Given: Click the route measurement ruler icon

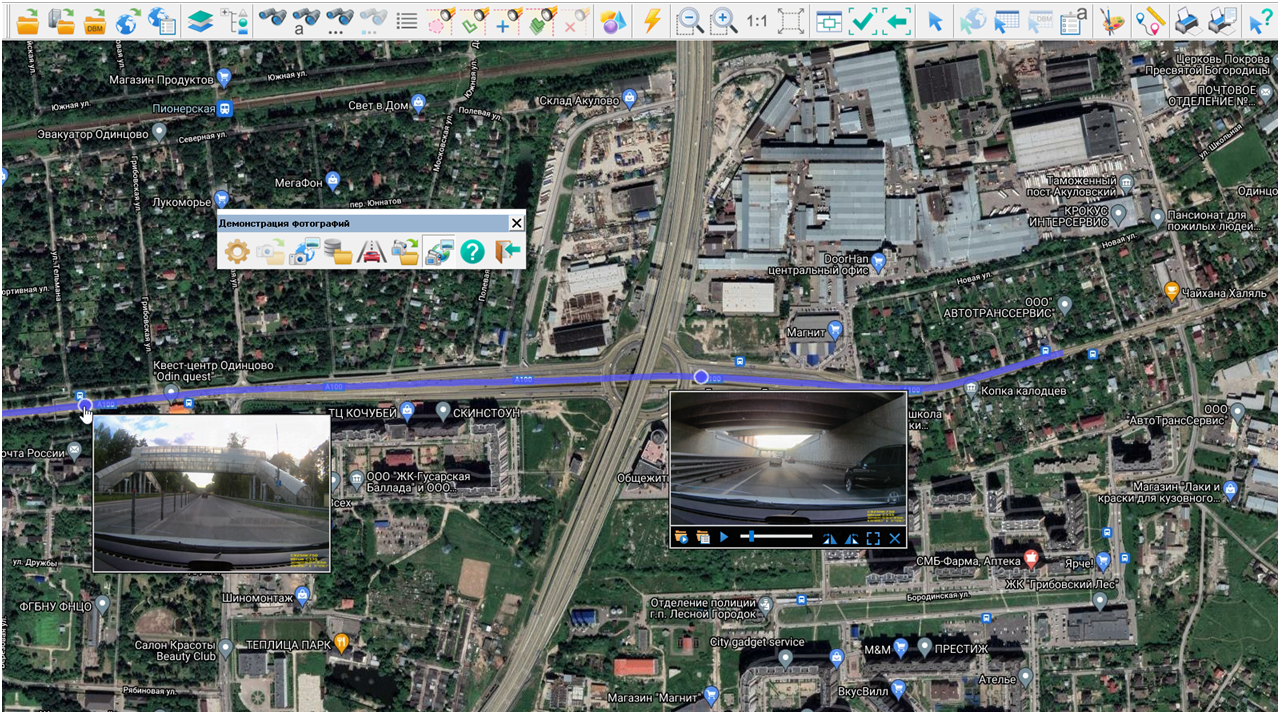Looking at the screenshot, I should pyautogui.click(x=1149, y=20).
